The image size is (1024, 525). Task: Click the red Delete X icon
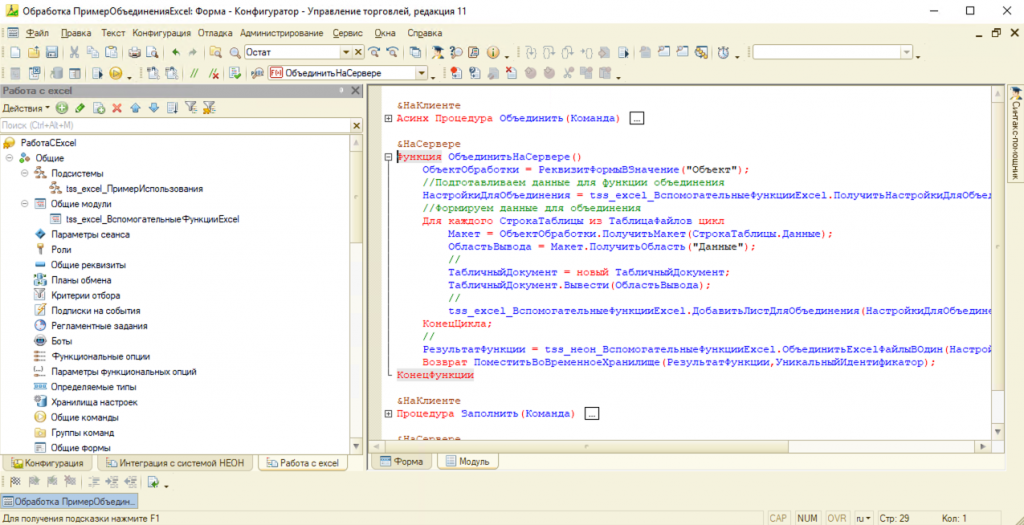click(x=117, y=108)
